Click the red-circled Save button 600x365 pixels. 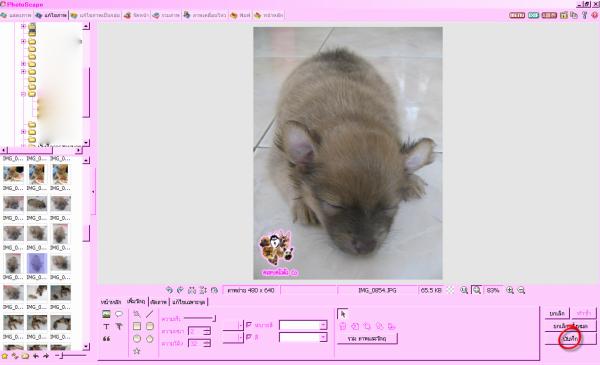pyautogui.click(x=570, y=339)
